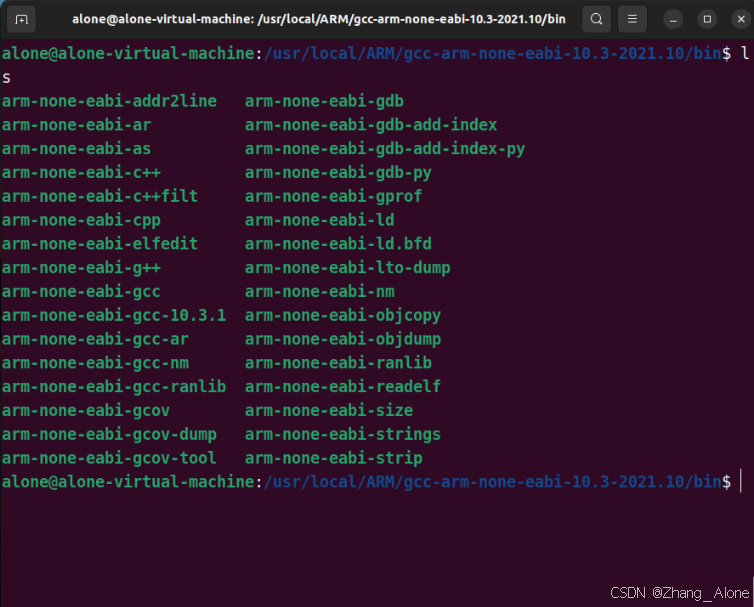The image size is (754, 607).
Task: Click the arm-none-eabi-gcc-ar entry
Action: pyautogui.click(x=95, y=339)
